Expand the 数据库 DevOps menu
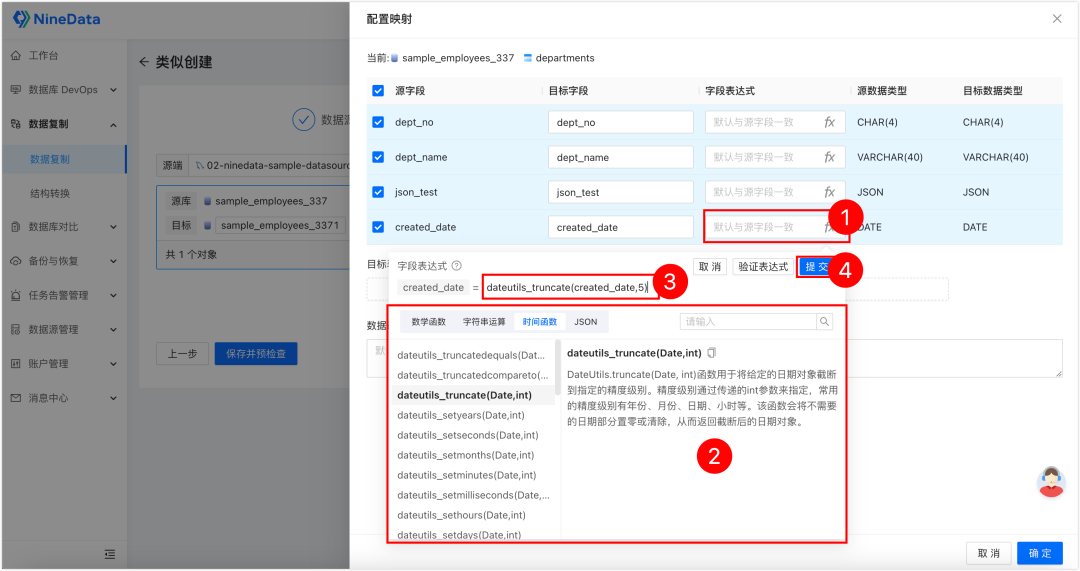The height and width of the screenshot is (571, 1080). click(x=114, y=90)
